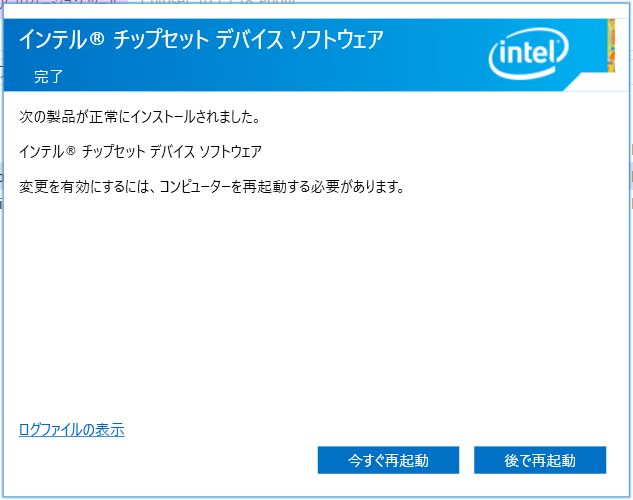Click the 次の製品が正常にインストールされました message
Screen dimensions: 633x500
[x=140, y=117]
